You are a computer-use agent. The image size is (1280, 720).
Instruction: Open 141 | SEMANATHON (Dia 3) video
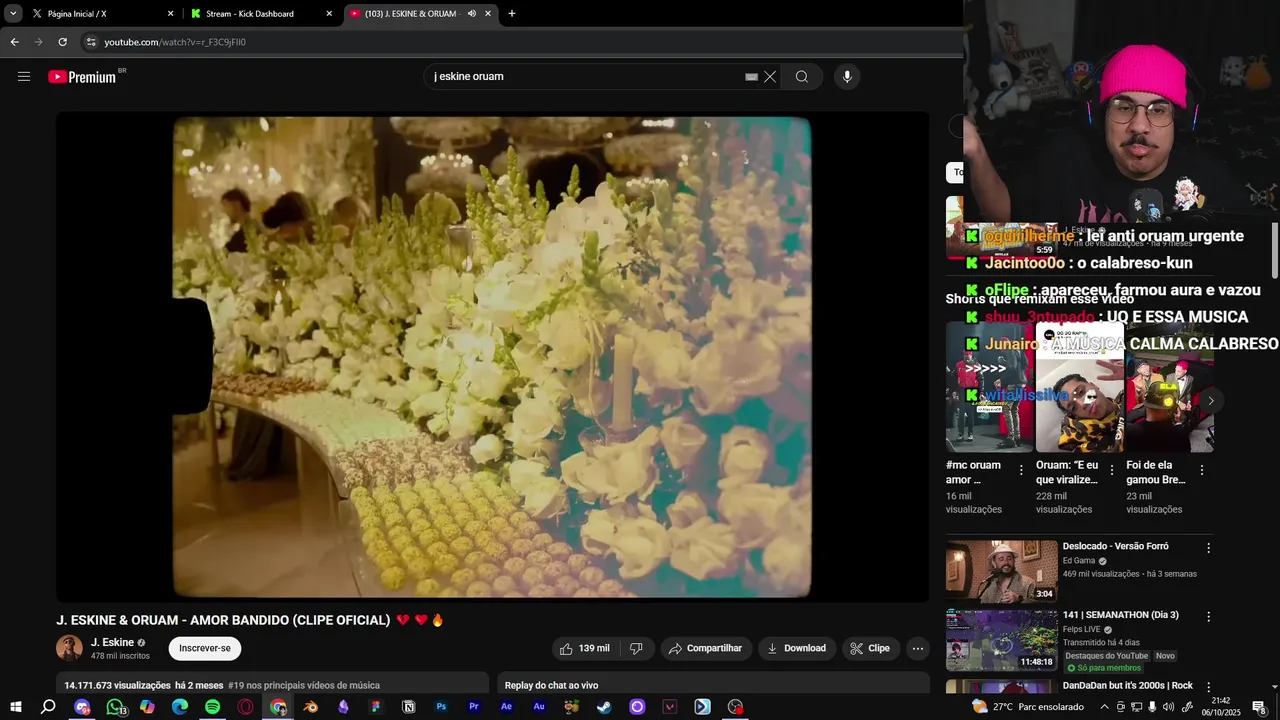1001,640
